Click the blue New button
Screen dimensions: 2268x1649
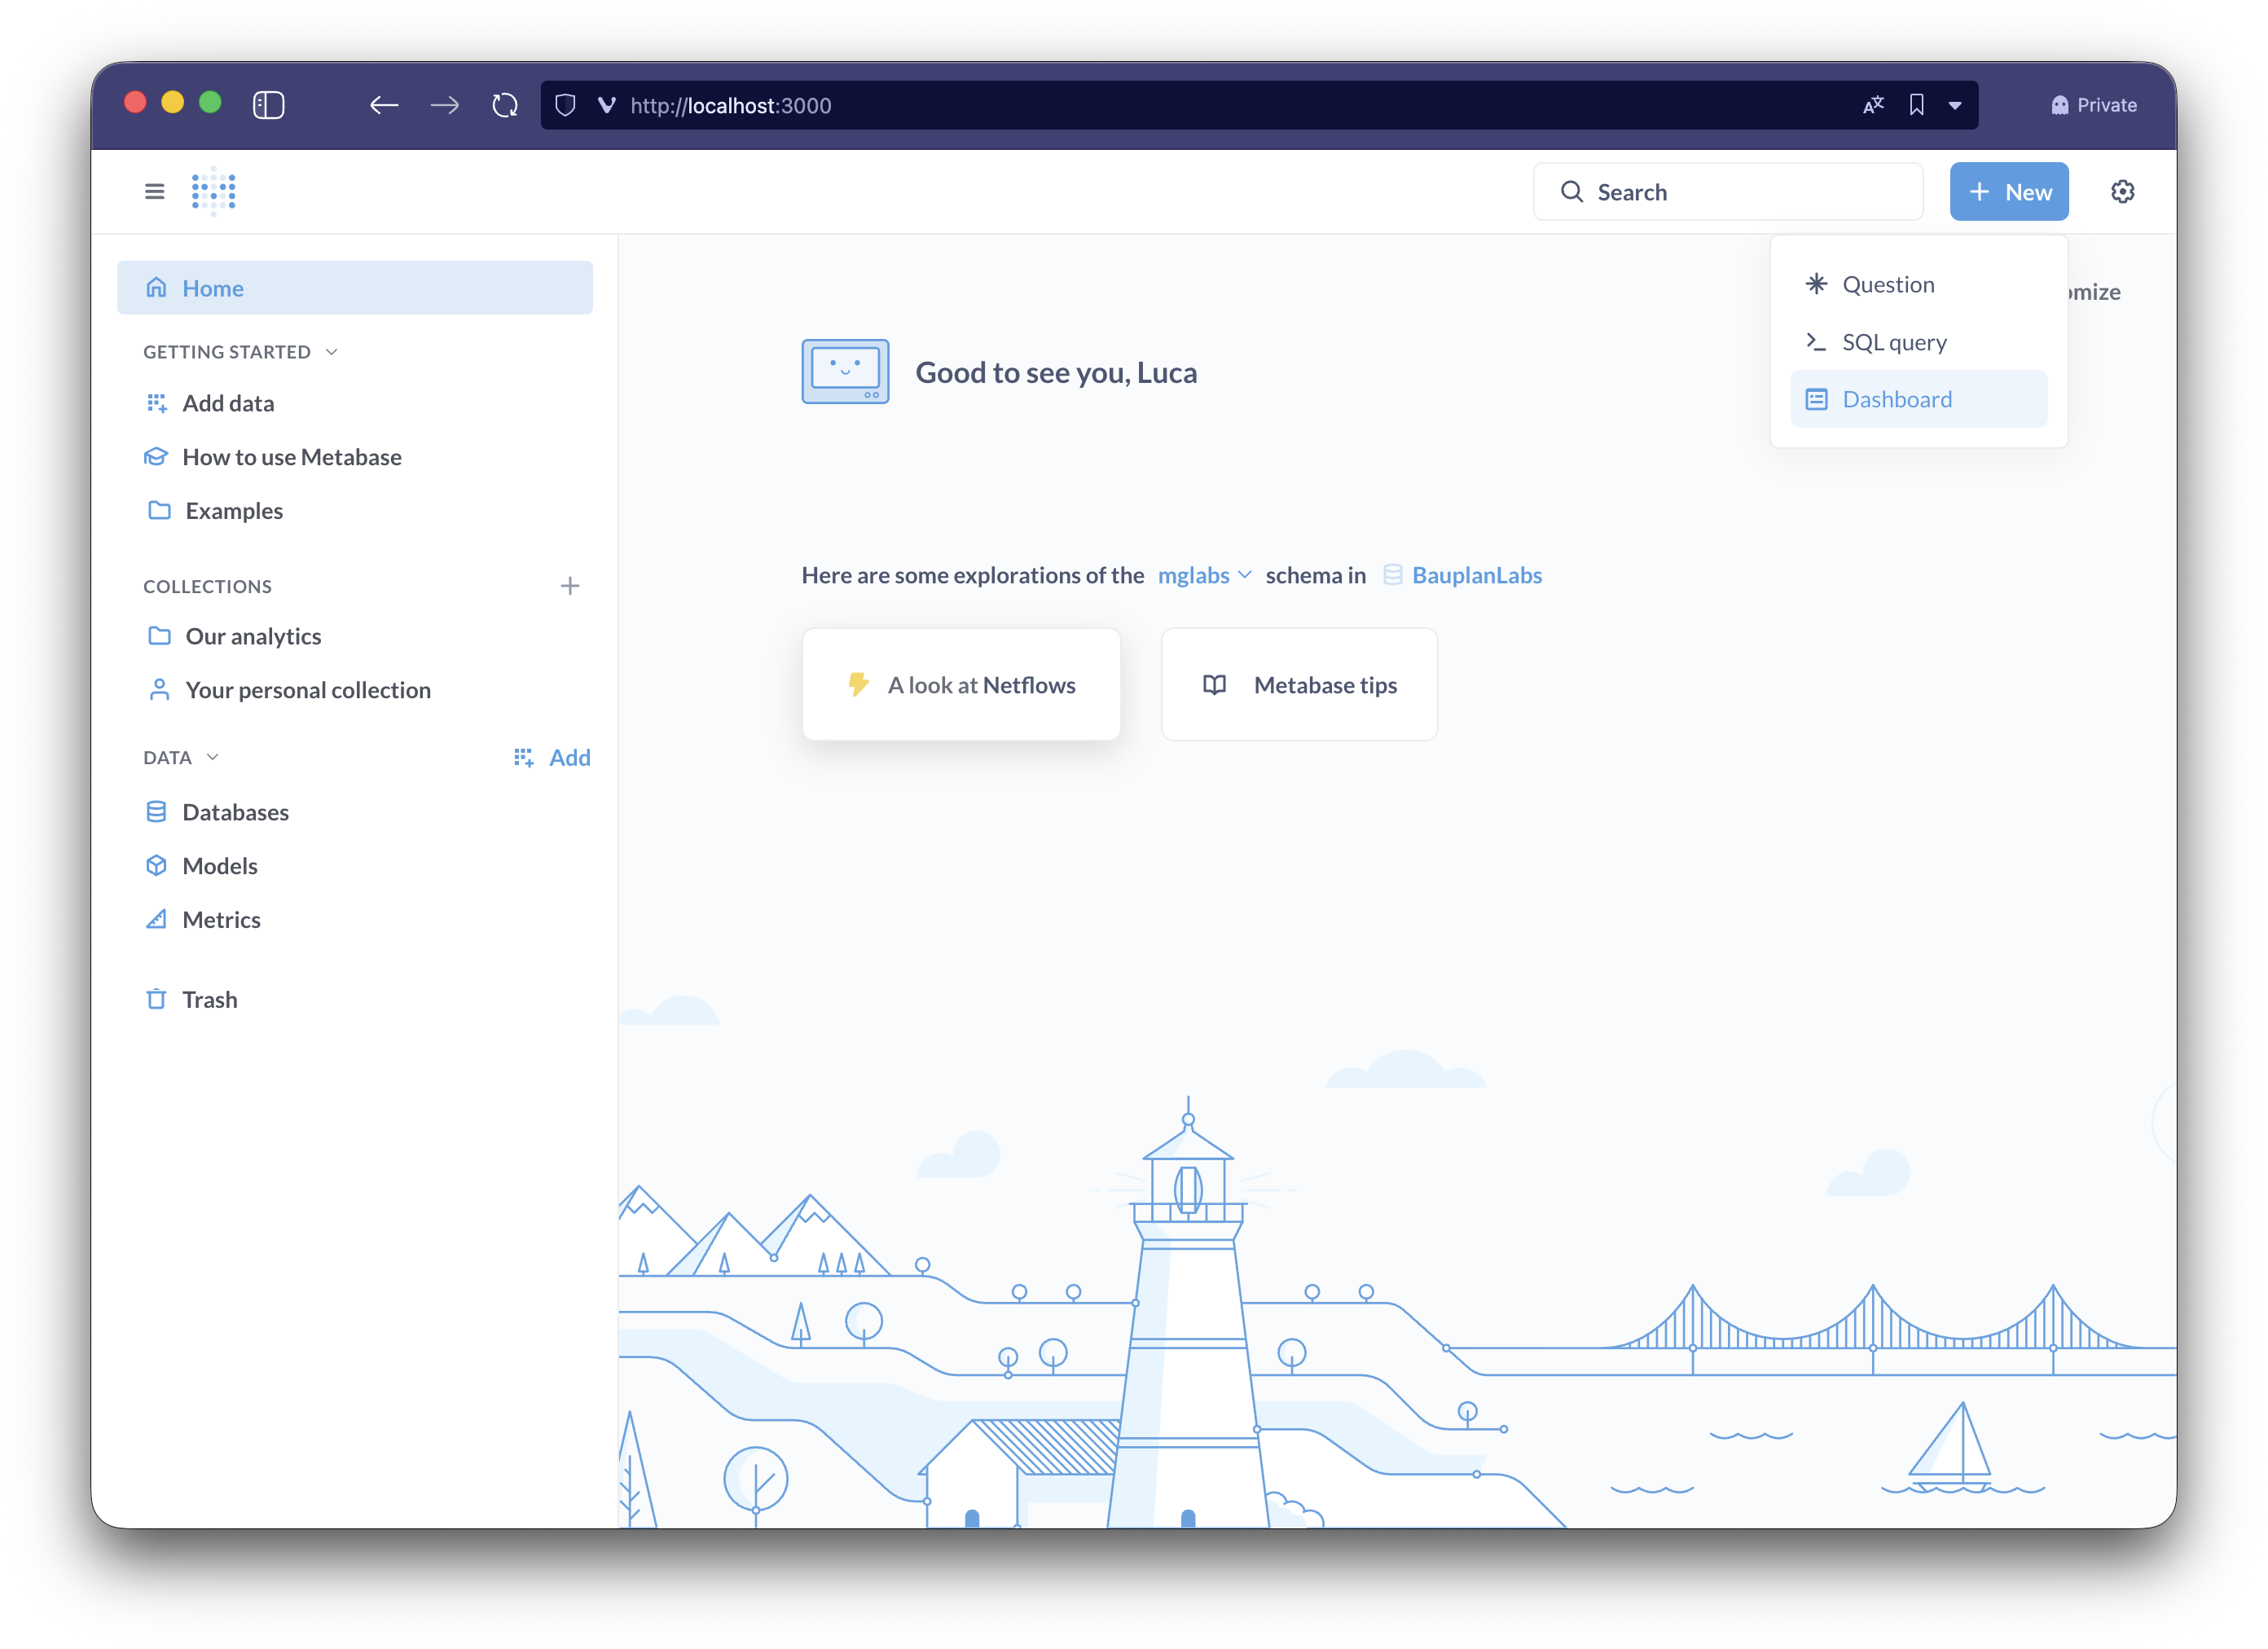[2008, 192]
